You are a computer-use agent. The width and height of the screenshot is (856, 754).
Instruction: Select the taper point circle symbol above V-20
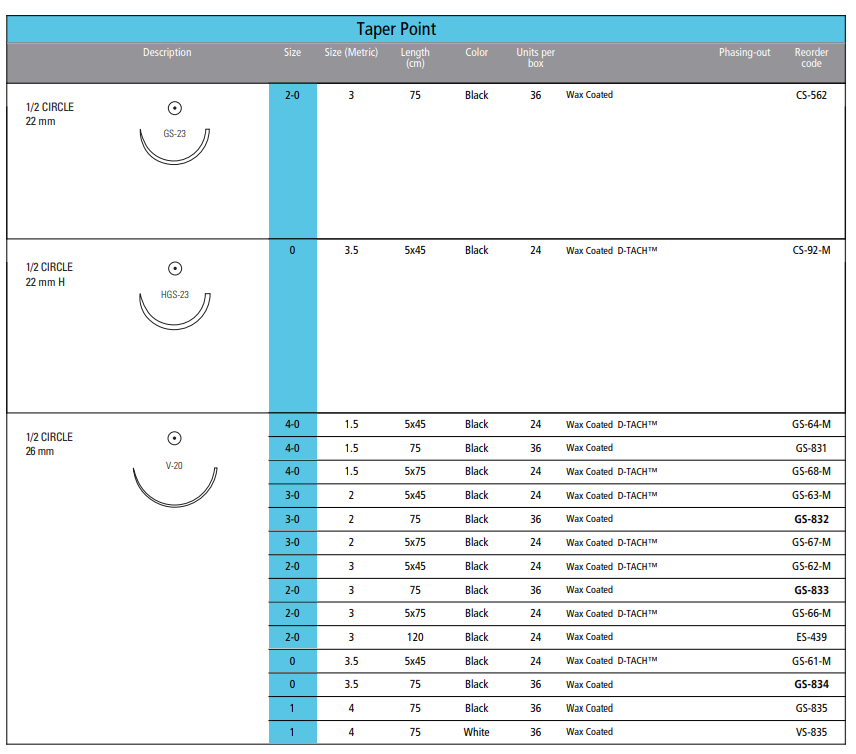pos(174,438)
